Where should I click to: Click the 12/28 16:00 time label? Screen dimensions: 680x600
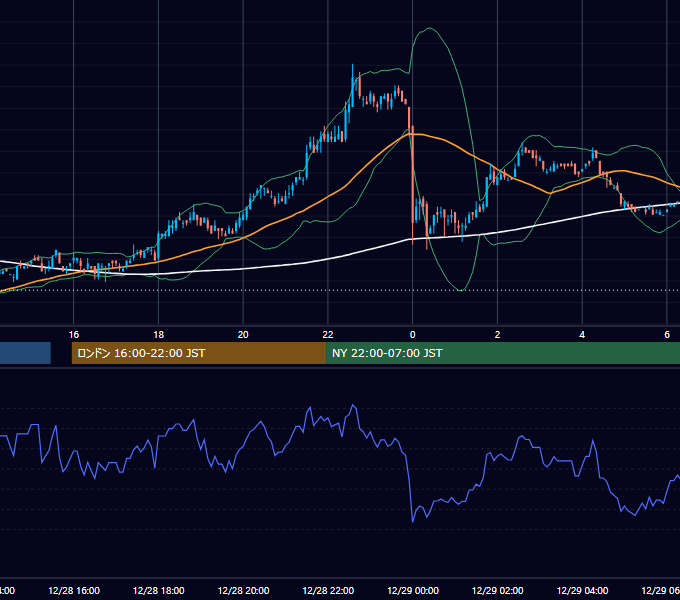[x=74, y=590]
